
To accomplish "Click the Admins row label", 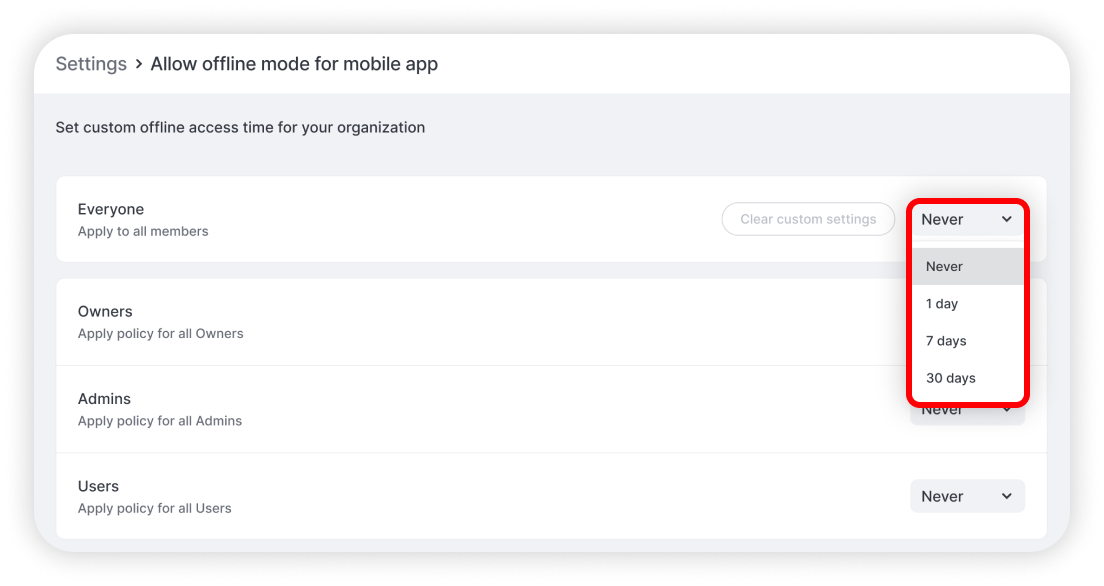I will (104, 399).
